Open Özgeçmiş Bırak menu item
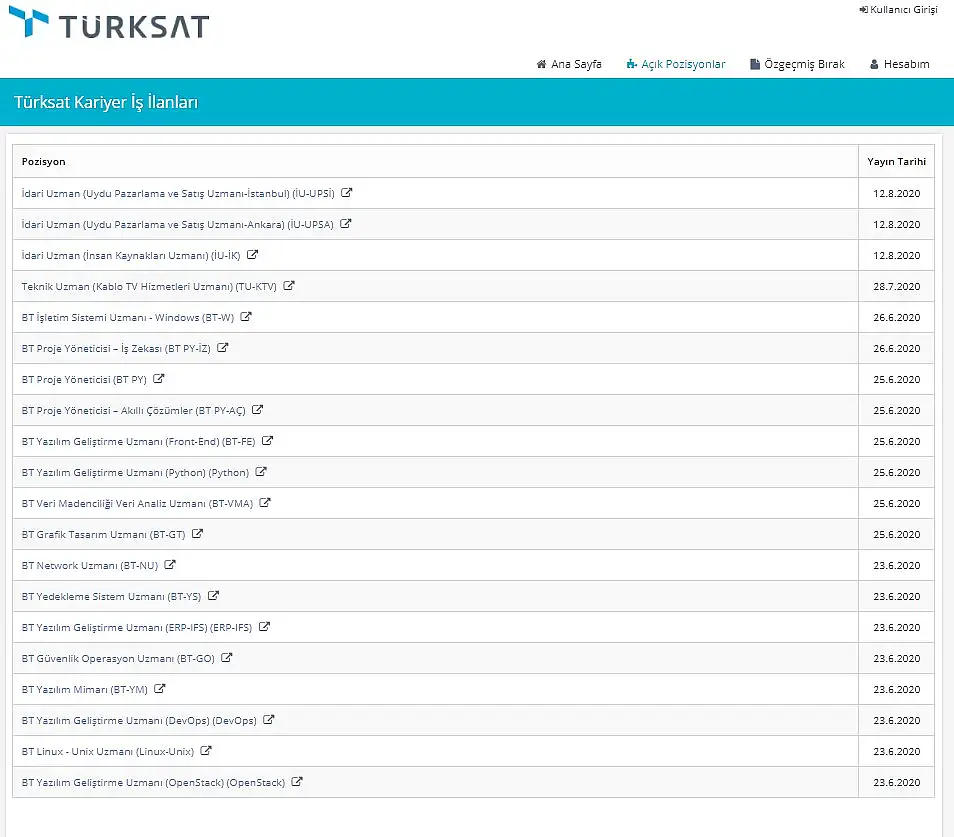This screenshot has height=837, width=954. point(797,64)
